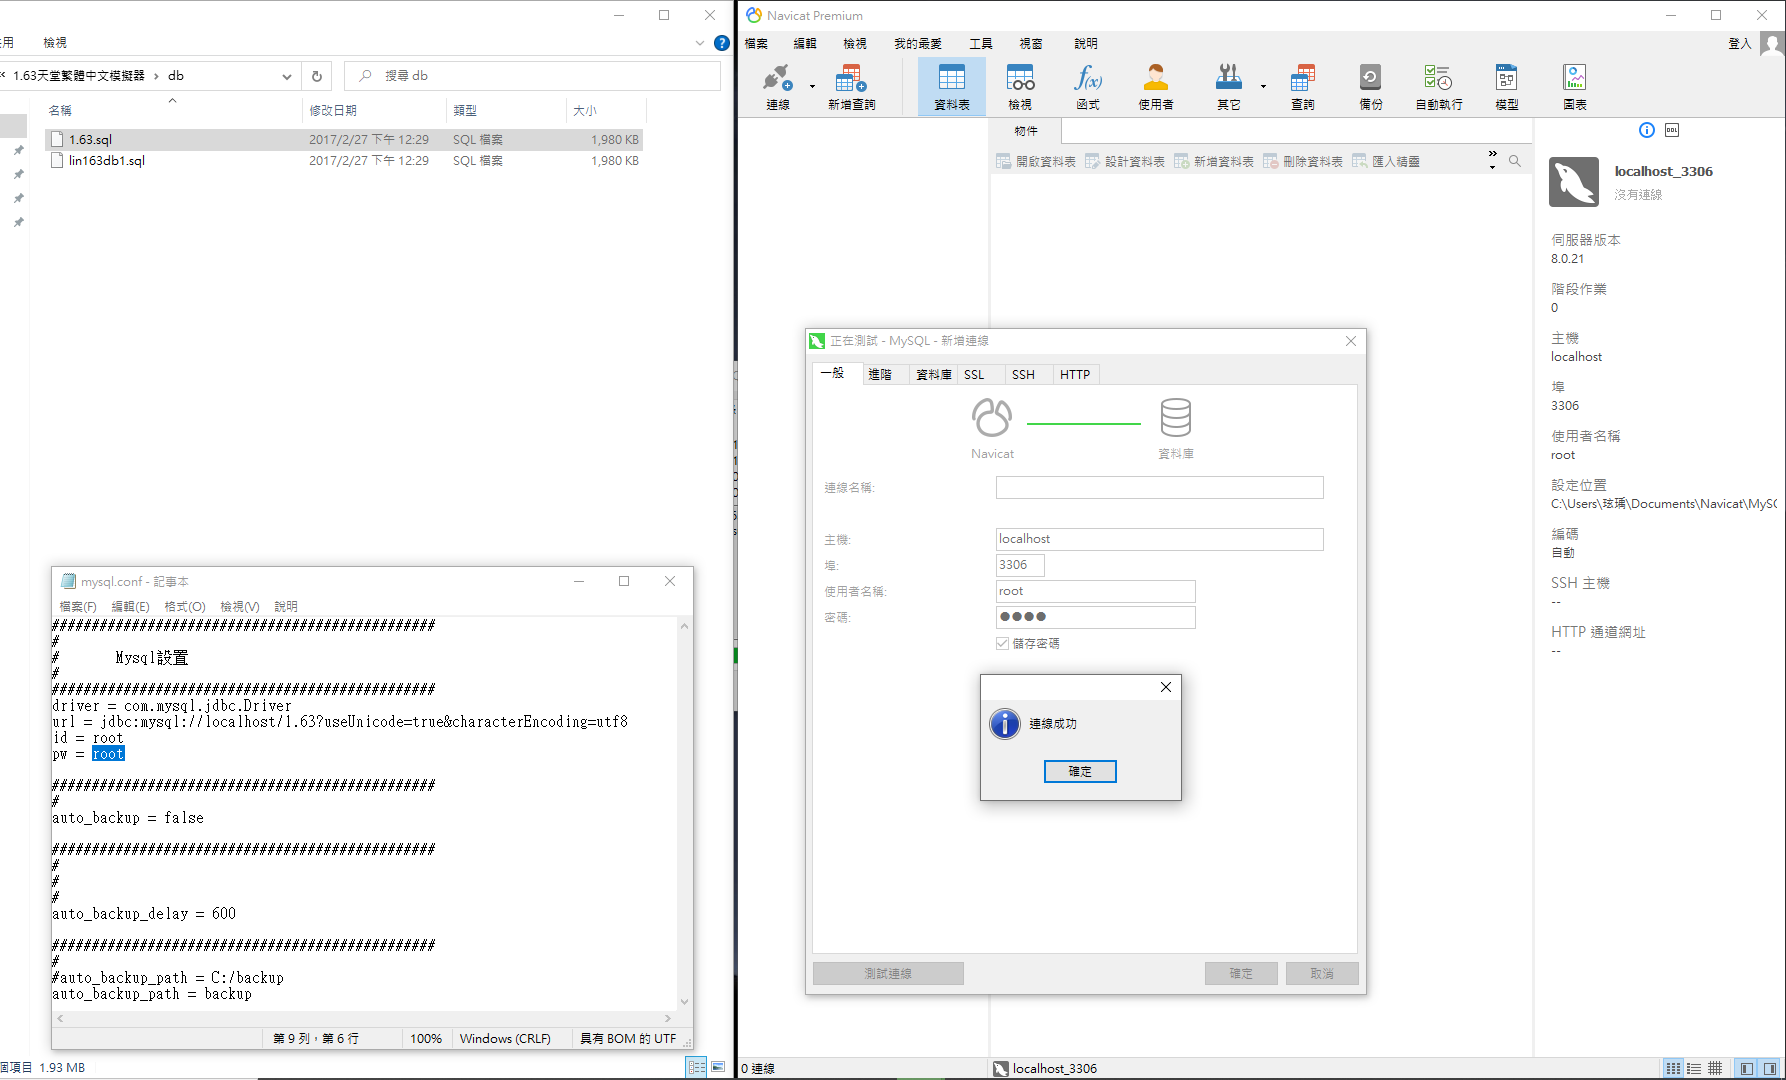Toggle the 儲存密碼 save password checkbox
Image resolution: width=1786 pixels, height=1080 pixels.
click(1002, 643)
